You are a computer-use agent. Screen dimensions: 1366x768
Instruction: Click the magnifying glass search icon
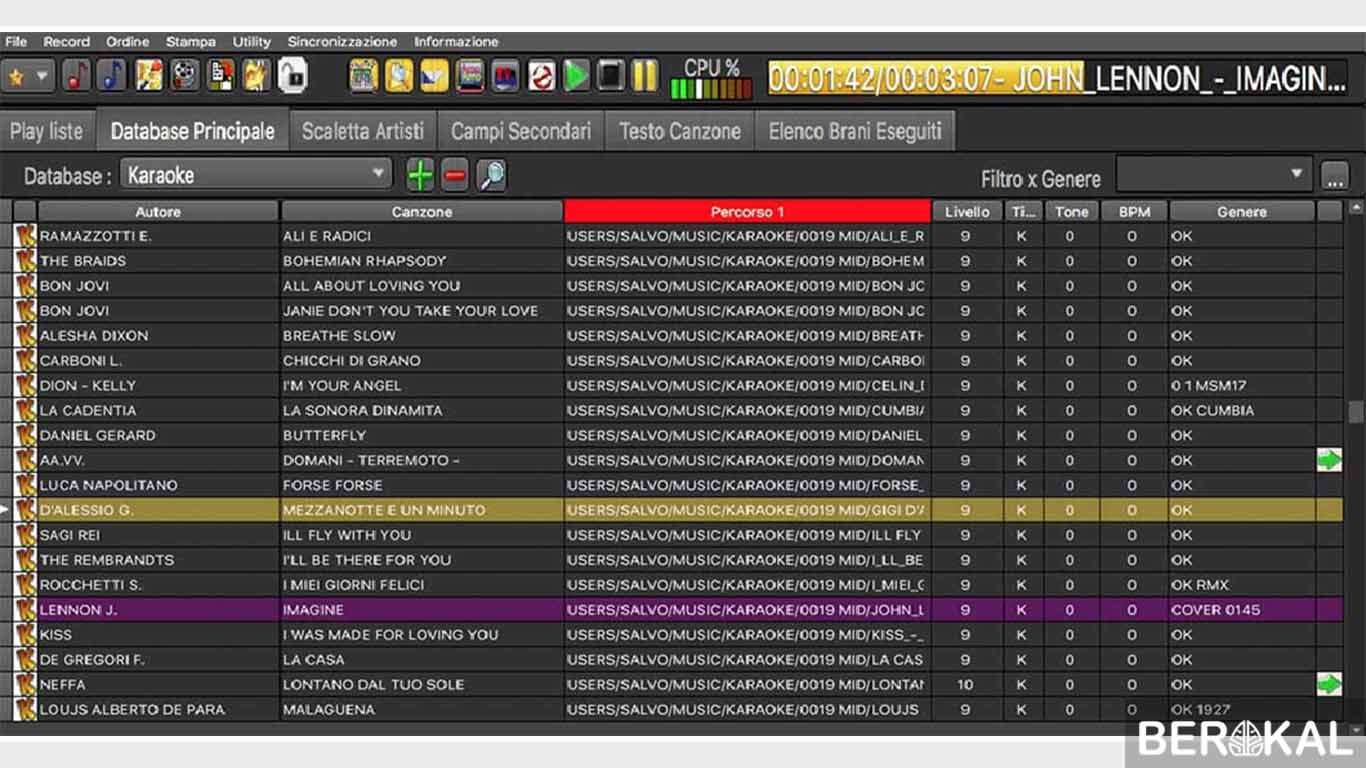pos(490,176)
